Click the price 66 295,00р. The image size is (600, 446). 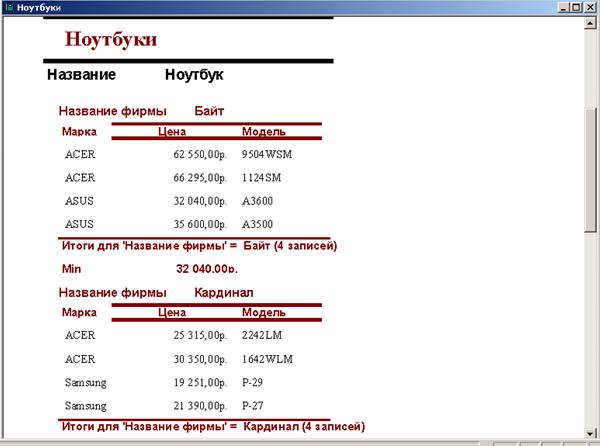point(200,178)
